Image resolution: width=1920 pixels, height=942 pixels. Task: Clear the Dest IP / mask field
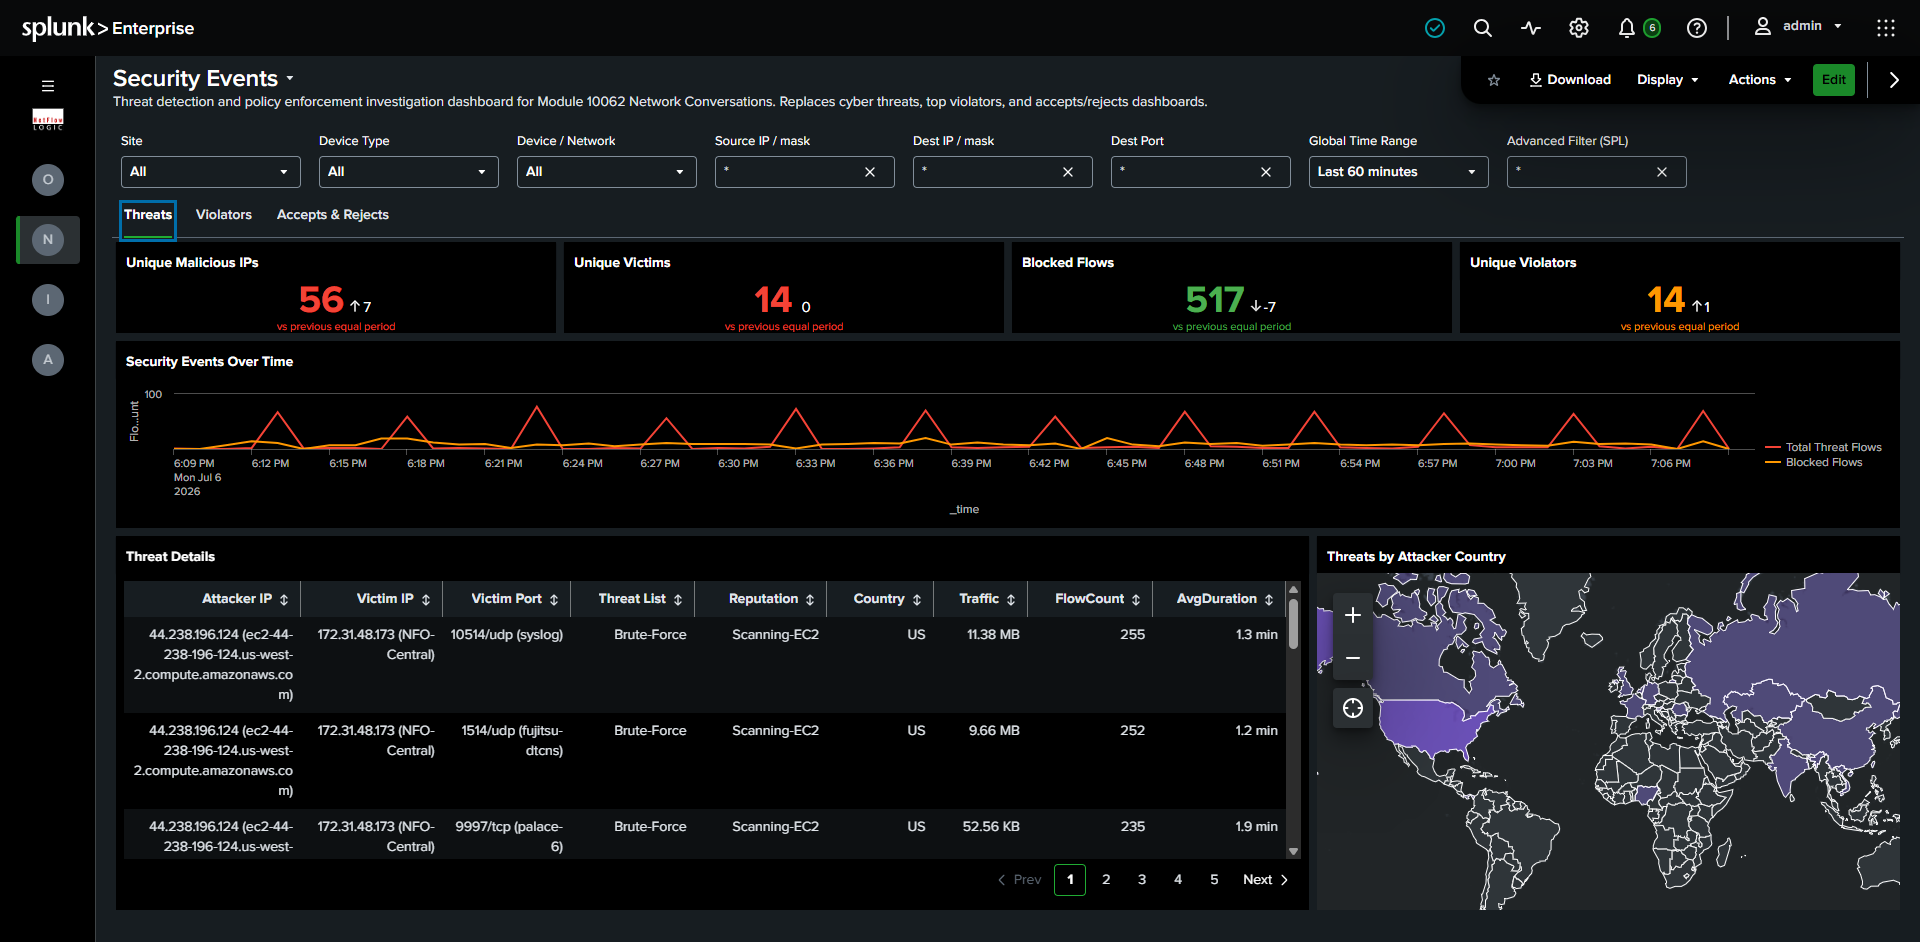(1068, 172)
